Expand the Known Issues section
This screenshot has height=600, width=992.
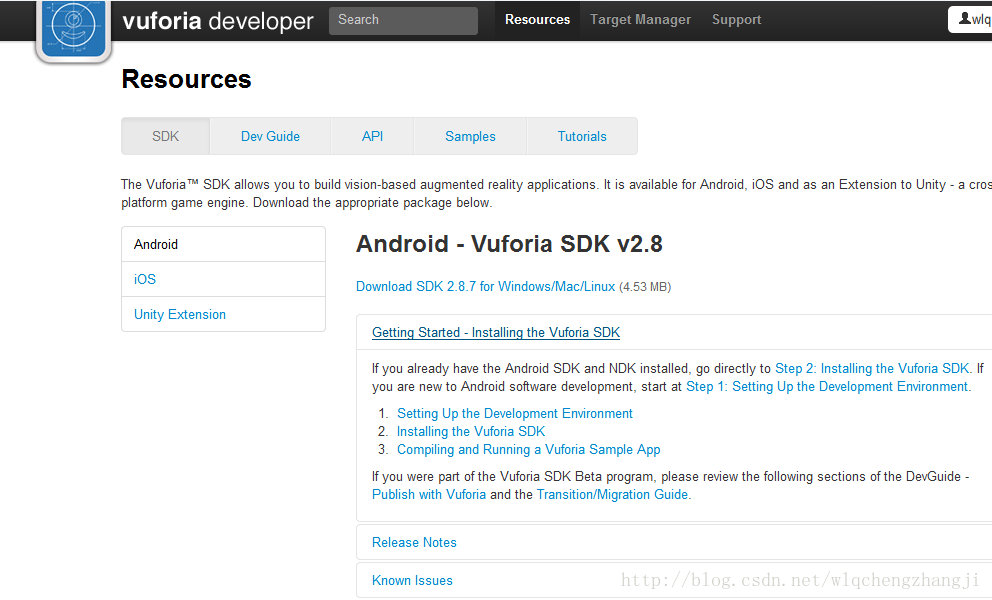tap(412, 580)
